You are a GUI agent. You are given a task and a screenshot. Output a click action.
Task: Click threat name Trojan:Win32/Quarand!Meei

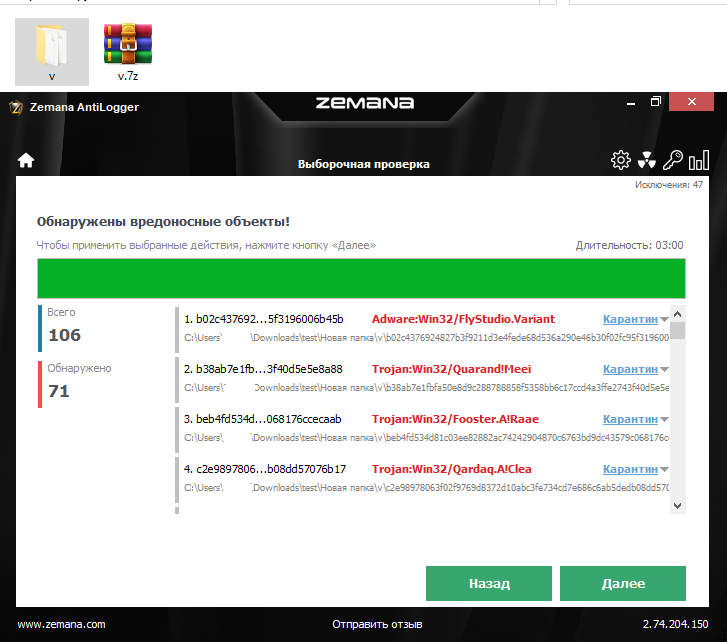(452, 369)
